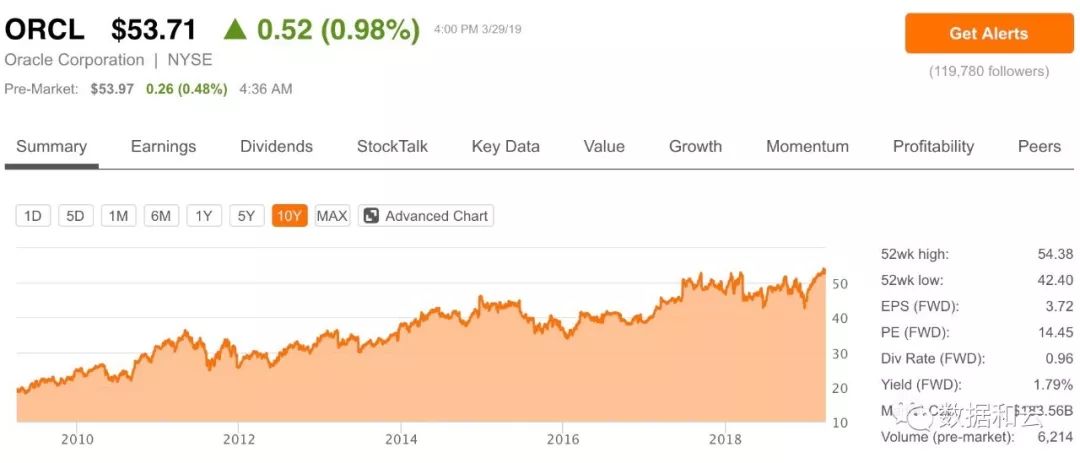Go to the Key Data tab
The width and height of the screenshot is (1080, 463).
click(505, 147)
